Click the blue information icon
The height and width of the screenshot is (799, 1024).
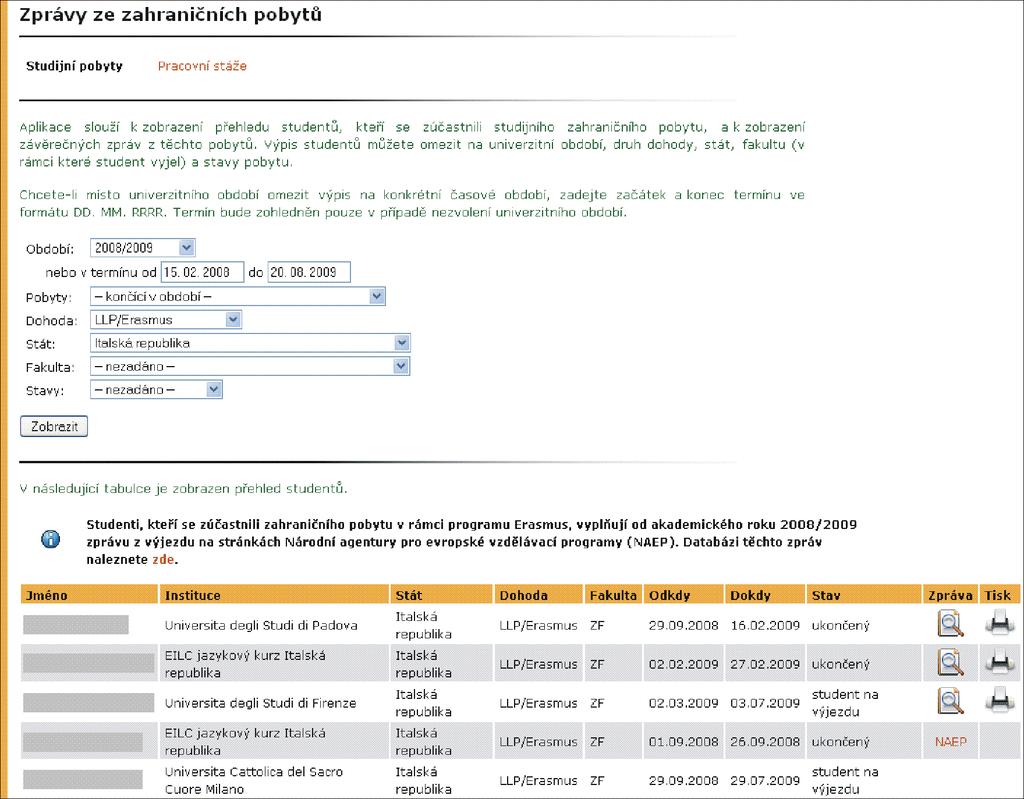pos(50,539)
